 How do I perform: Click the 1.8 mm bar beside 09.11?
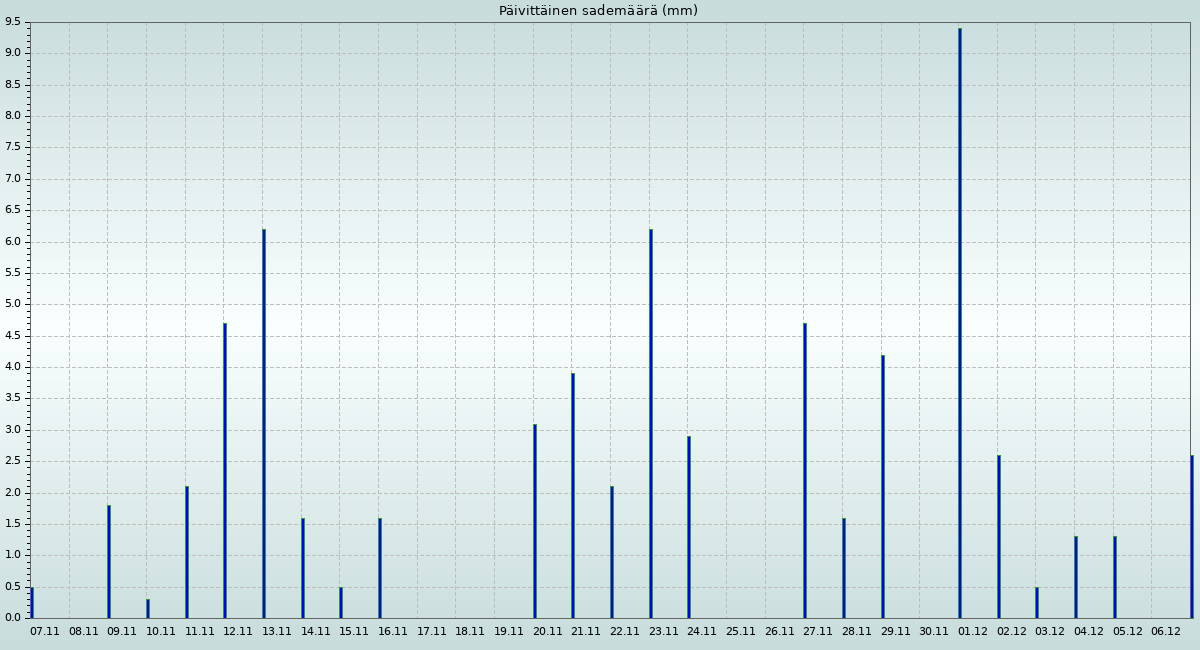109,561
